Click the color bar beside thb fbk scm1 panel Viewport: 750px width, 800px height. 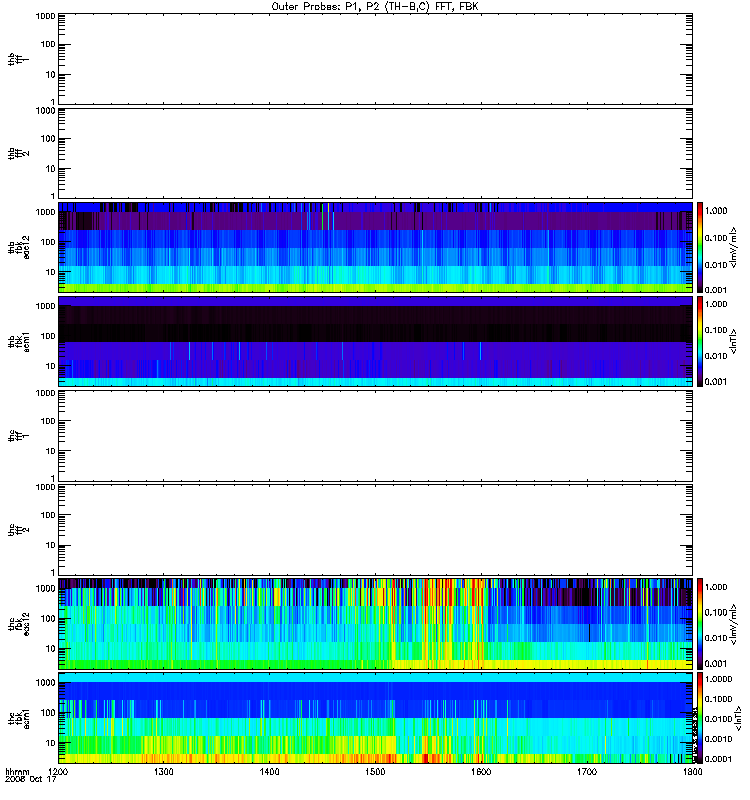tap(700, 341)
